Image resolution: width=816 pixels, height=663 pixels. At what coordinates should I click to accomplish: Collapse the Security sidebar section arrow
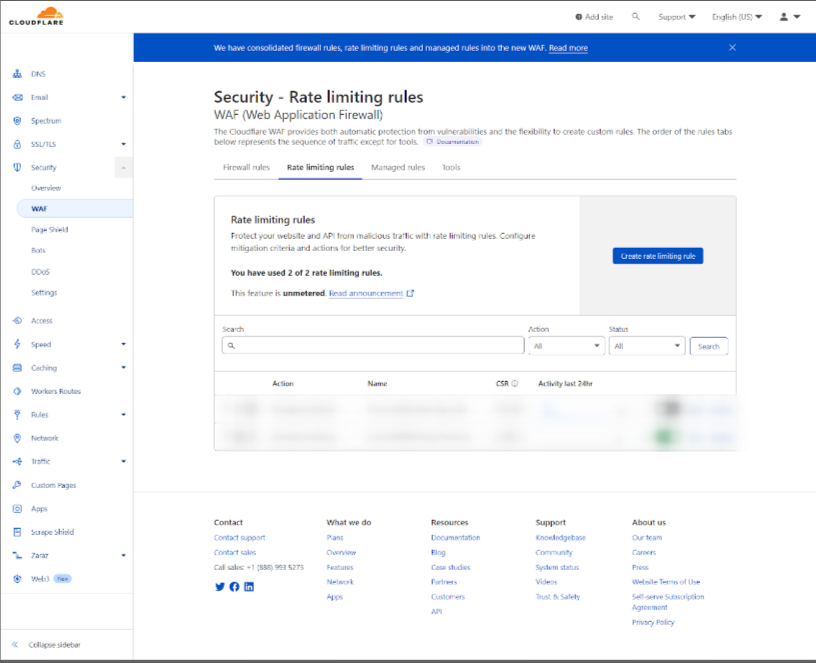click(123, 168)
